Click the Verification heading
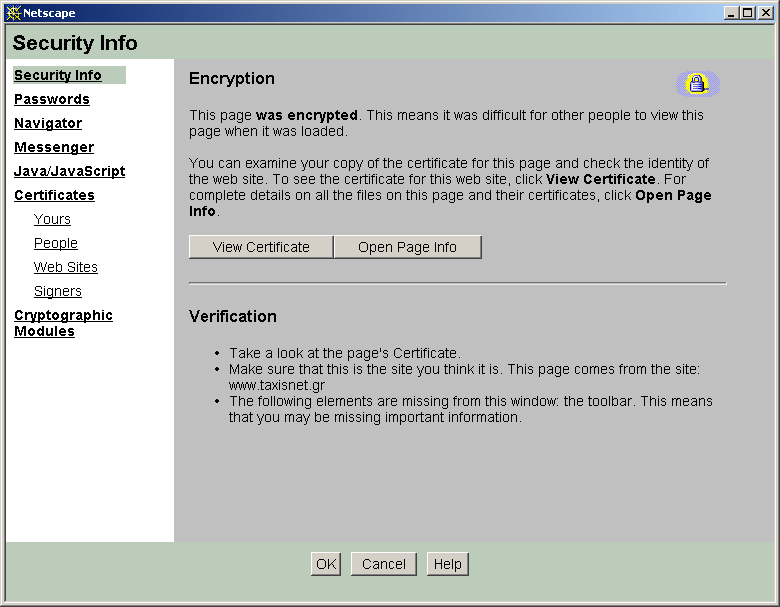Screen dimensions: 780x607 233,316
